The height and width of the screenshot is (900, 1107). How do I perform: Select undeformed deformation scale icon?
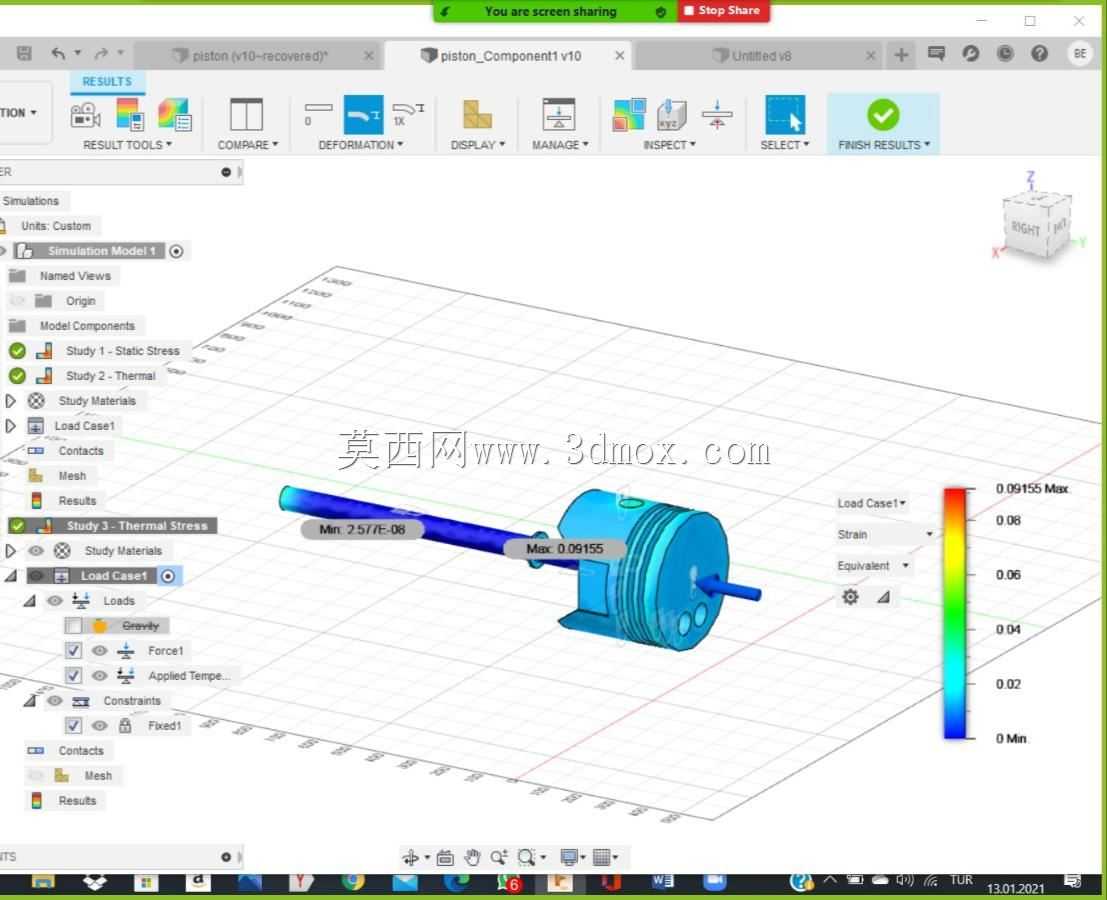pos(318,114)
